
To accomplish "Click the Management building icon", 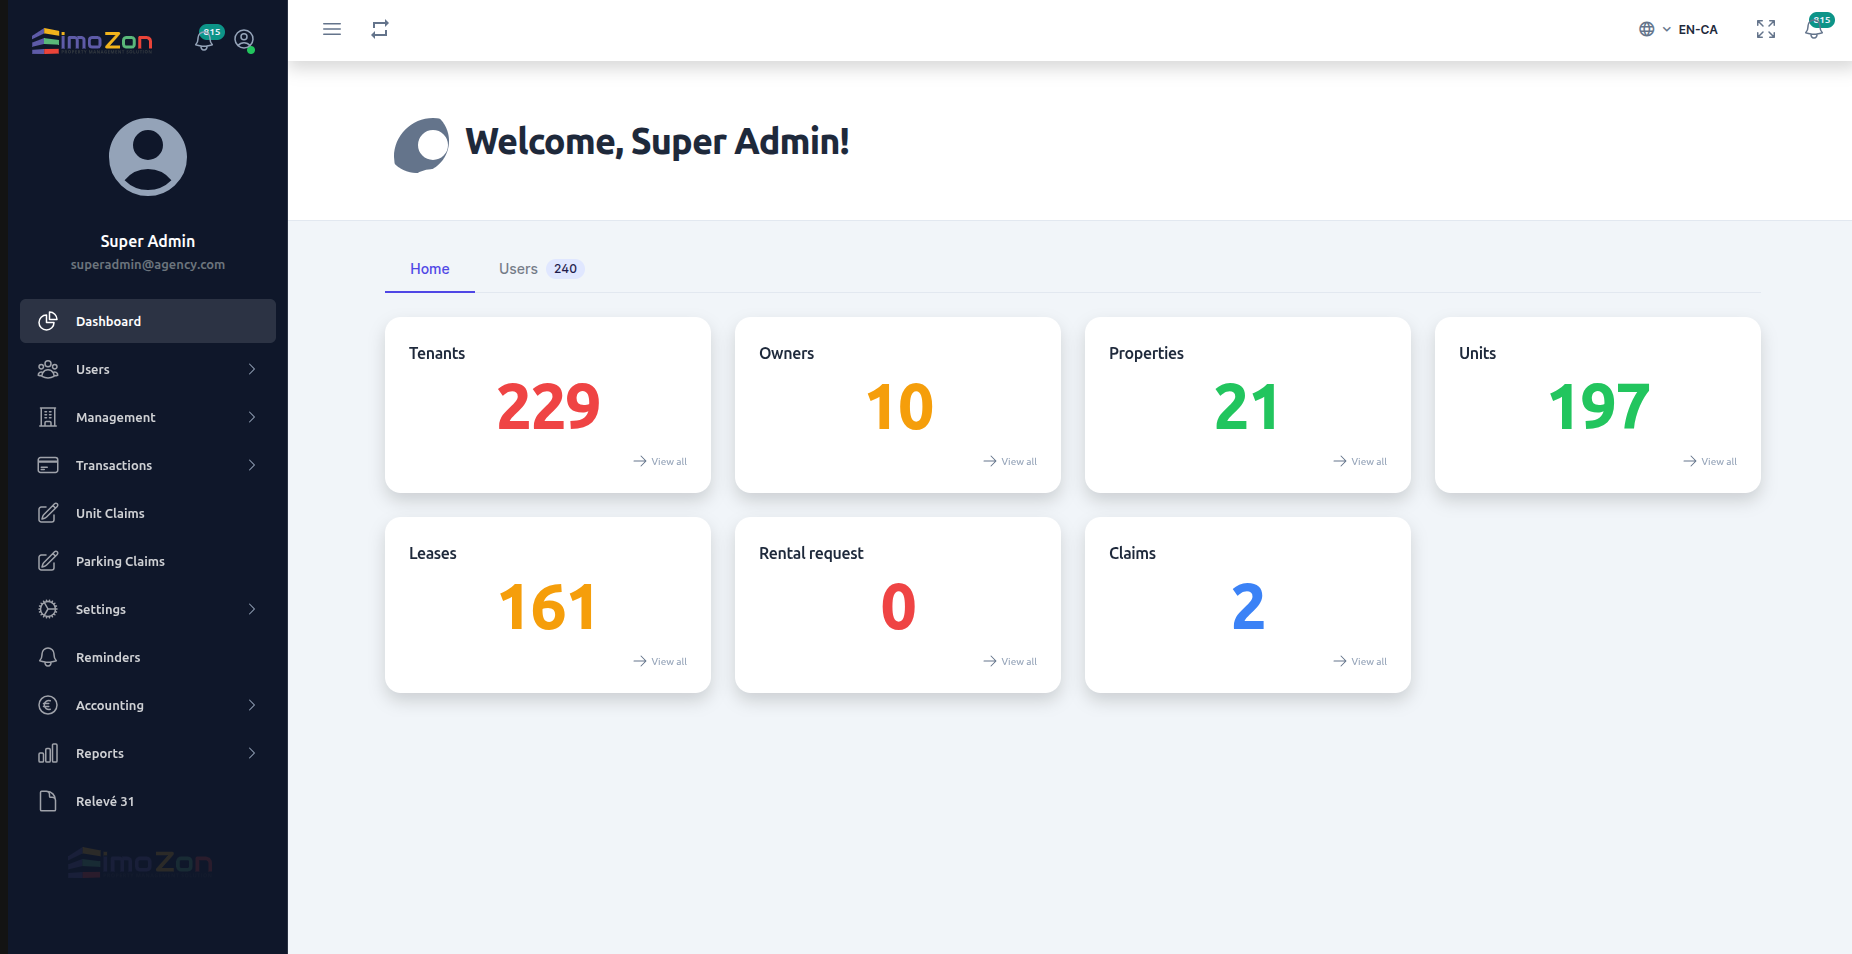I will pos(48,417).
